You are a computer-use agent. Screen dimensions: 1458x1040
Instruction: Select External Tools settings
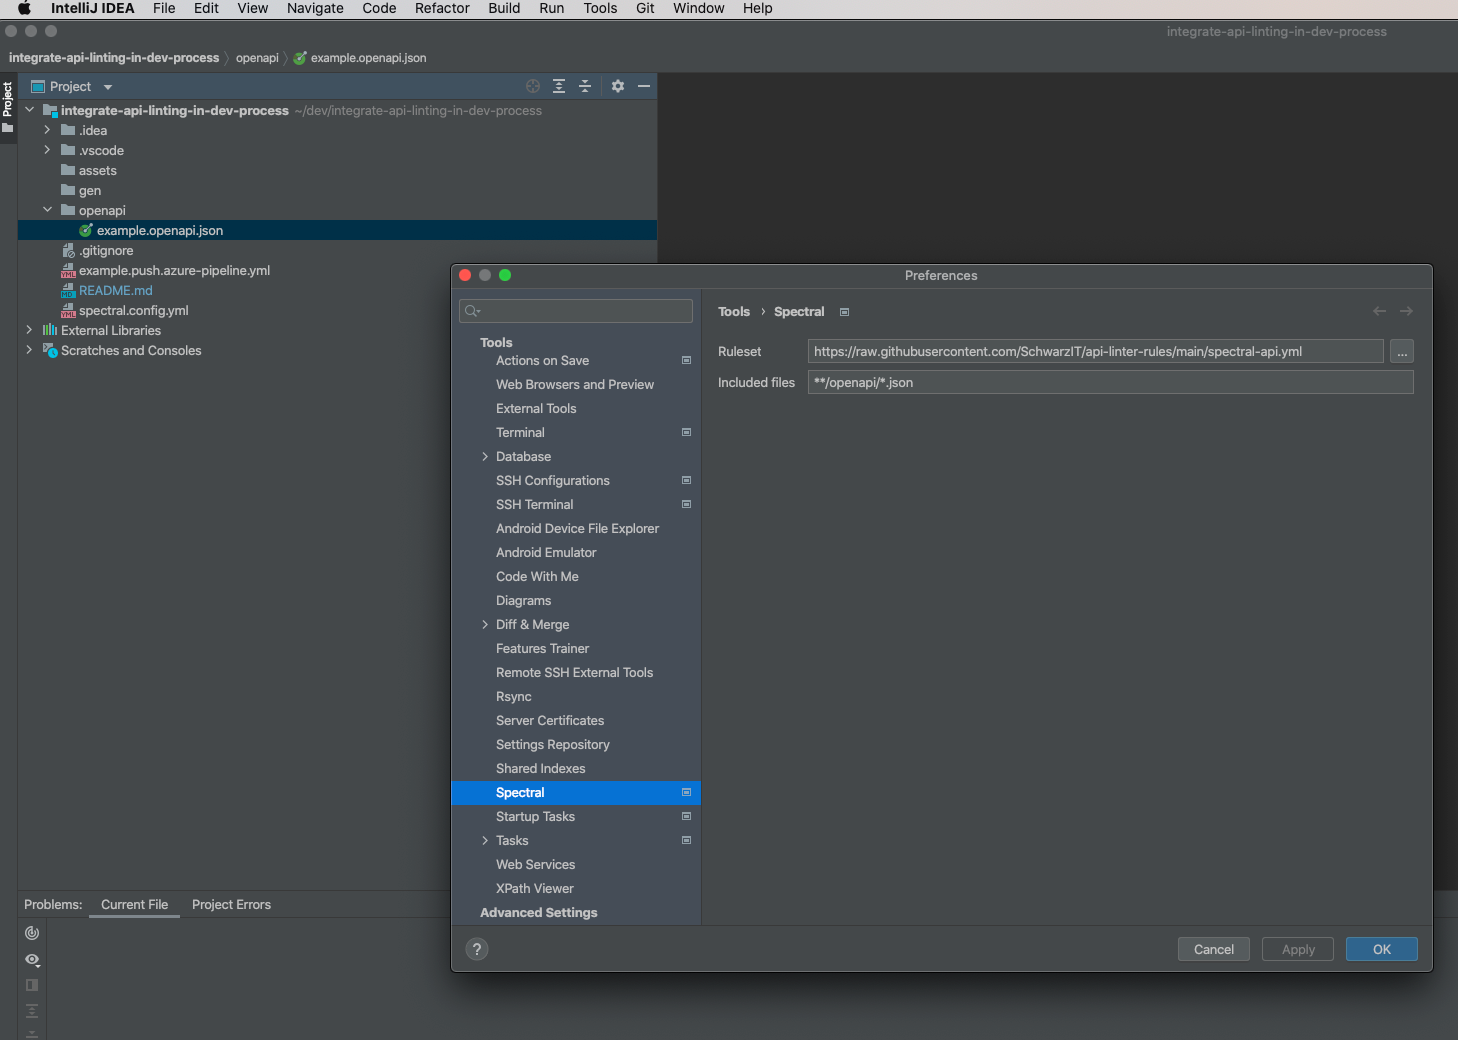coord(536,409)
